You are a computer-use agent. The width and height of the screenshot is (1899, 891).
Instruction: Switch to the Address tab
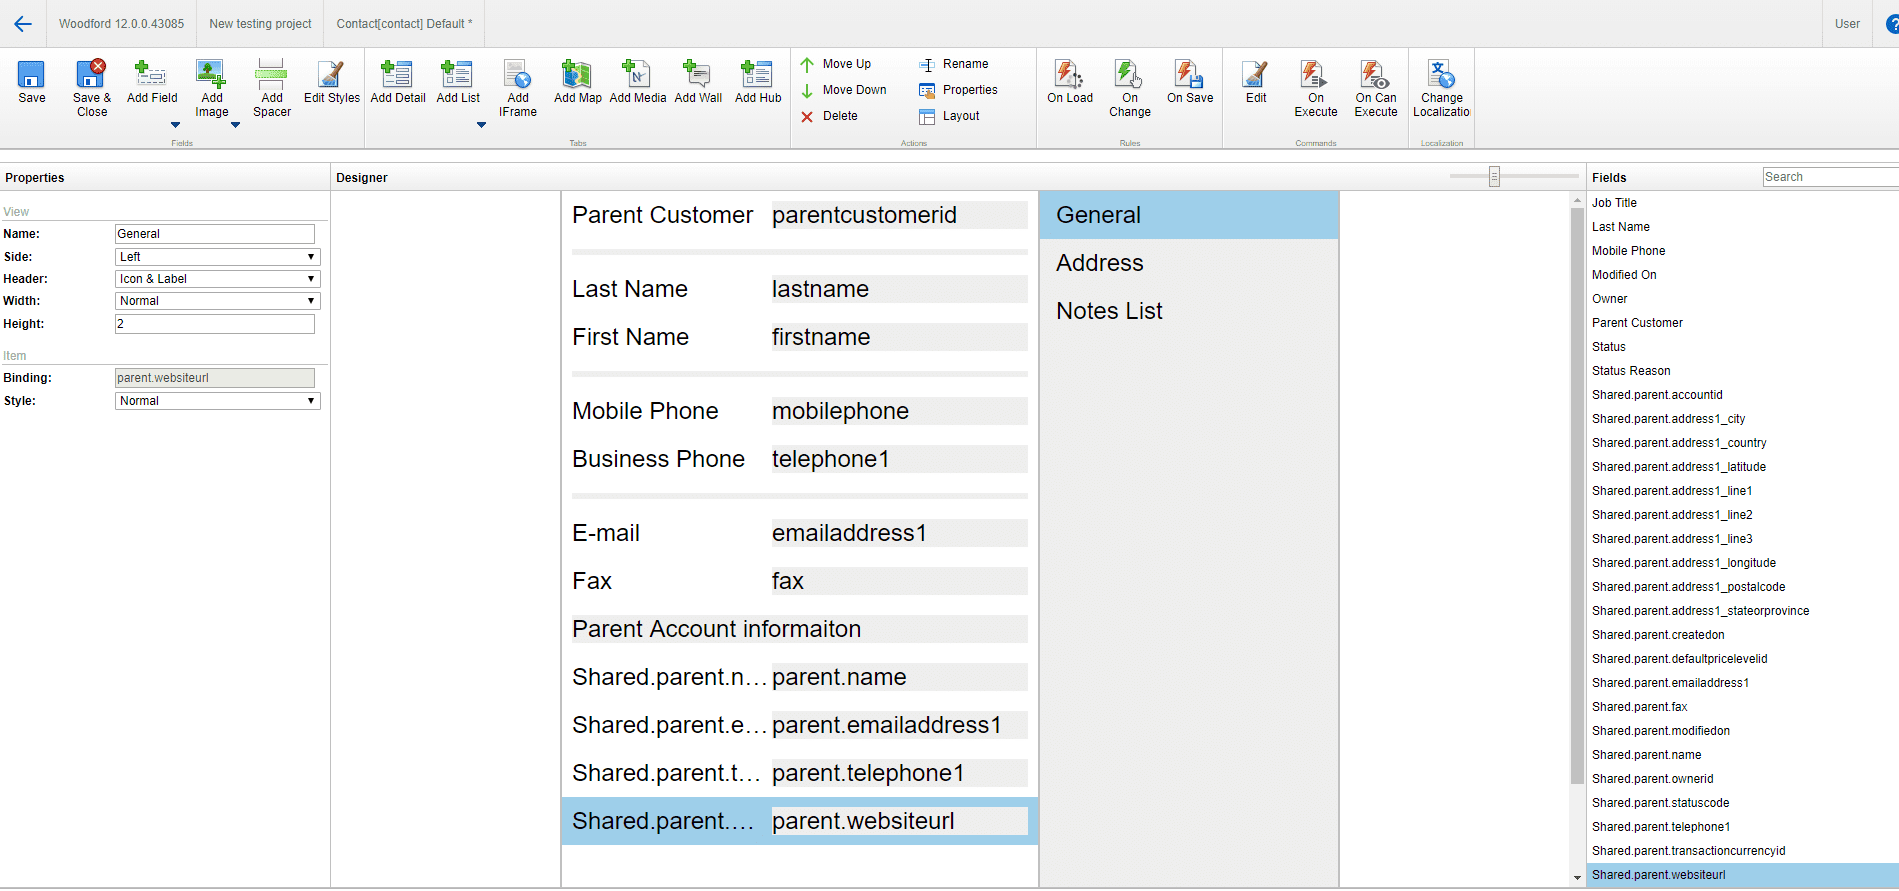(x=1100, y=263)
